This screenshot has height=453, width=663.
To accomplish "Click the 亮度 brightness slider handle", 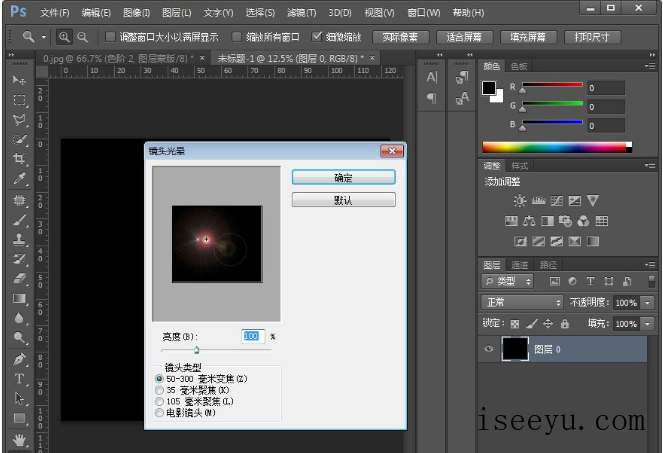I will pos(196,350).
